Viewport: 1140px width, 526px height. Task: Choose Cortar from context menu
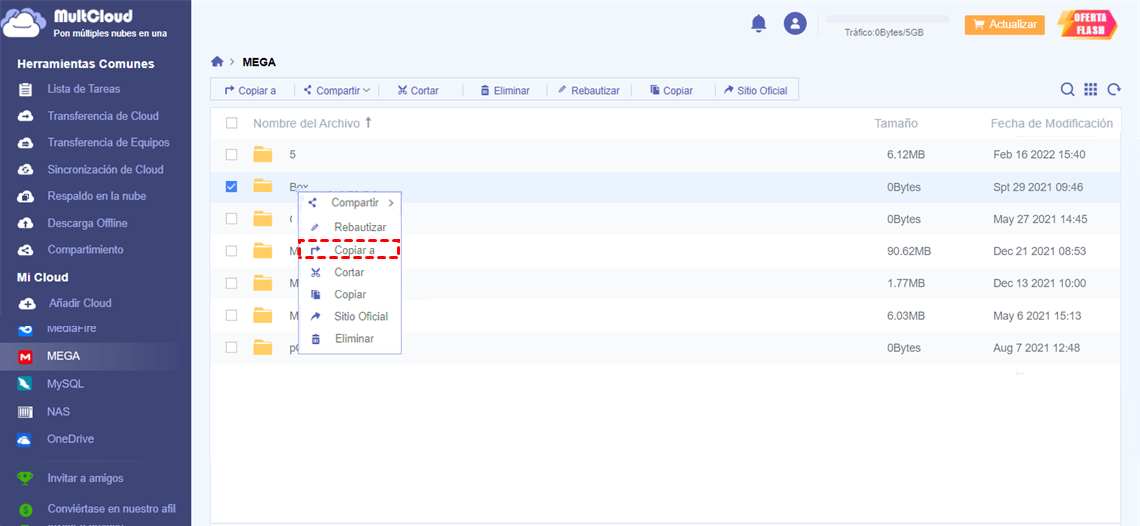(x=350, y=272)
